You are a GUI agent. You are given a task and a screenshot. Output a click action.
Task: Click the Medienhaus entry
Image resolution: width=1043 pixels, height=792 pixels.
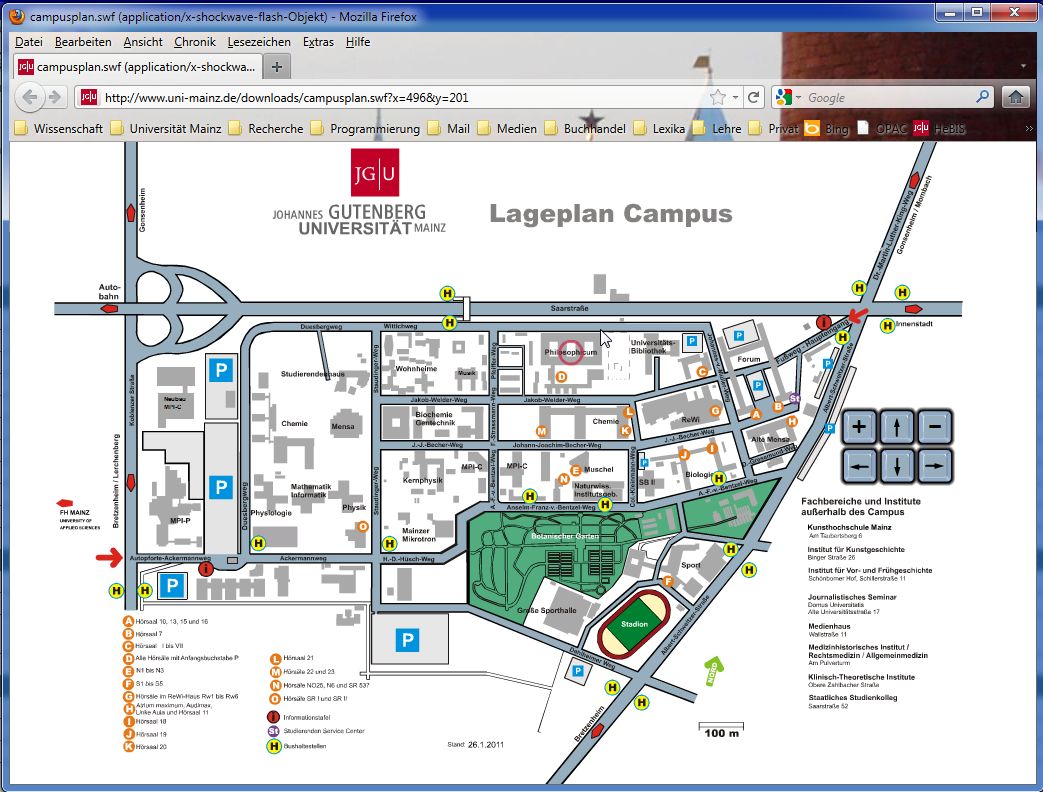pyautogui.click(x=829, y=626)
